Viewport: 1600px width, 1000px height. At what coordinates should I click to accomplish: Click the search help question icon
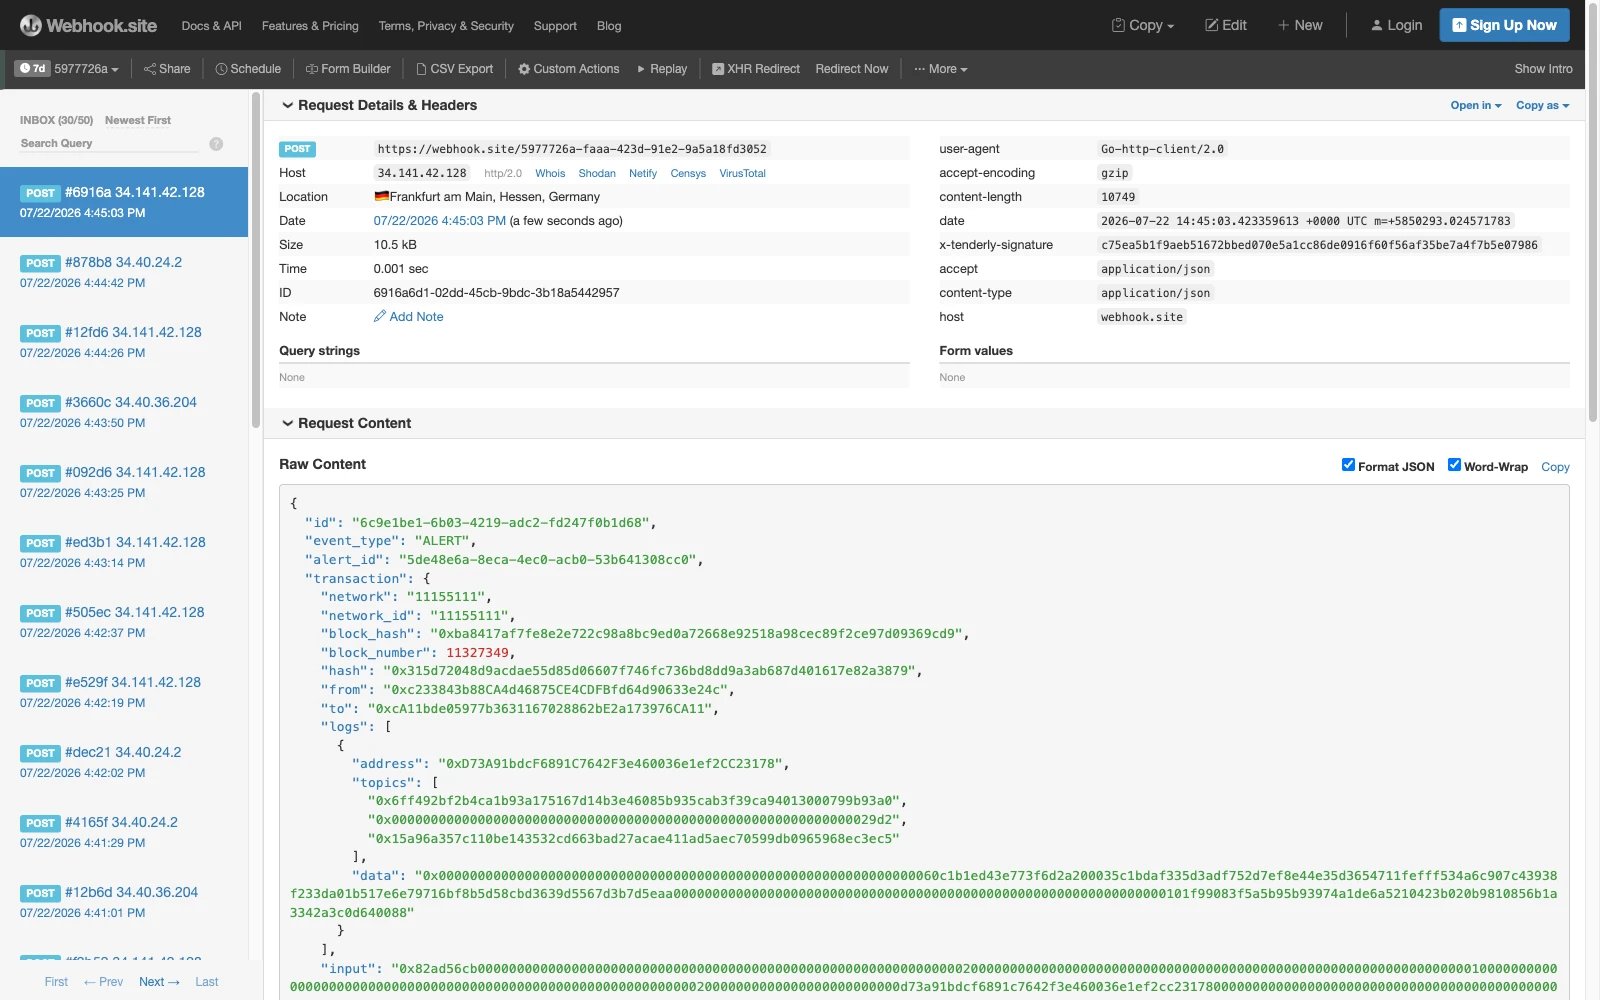point(216,144)
